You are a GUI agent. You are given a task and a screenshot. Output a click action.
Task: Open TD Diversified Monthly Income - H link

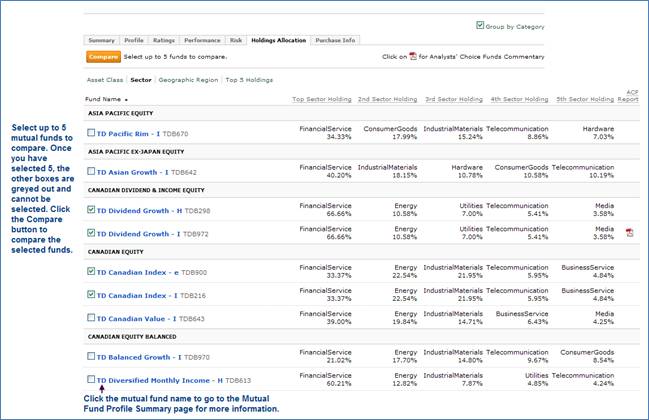(160, 380)
